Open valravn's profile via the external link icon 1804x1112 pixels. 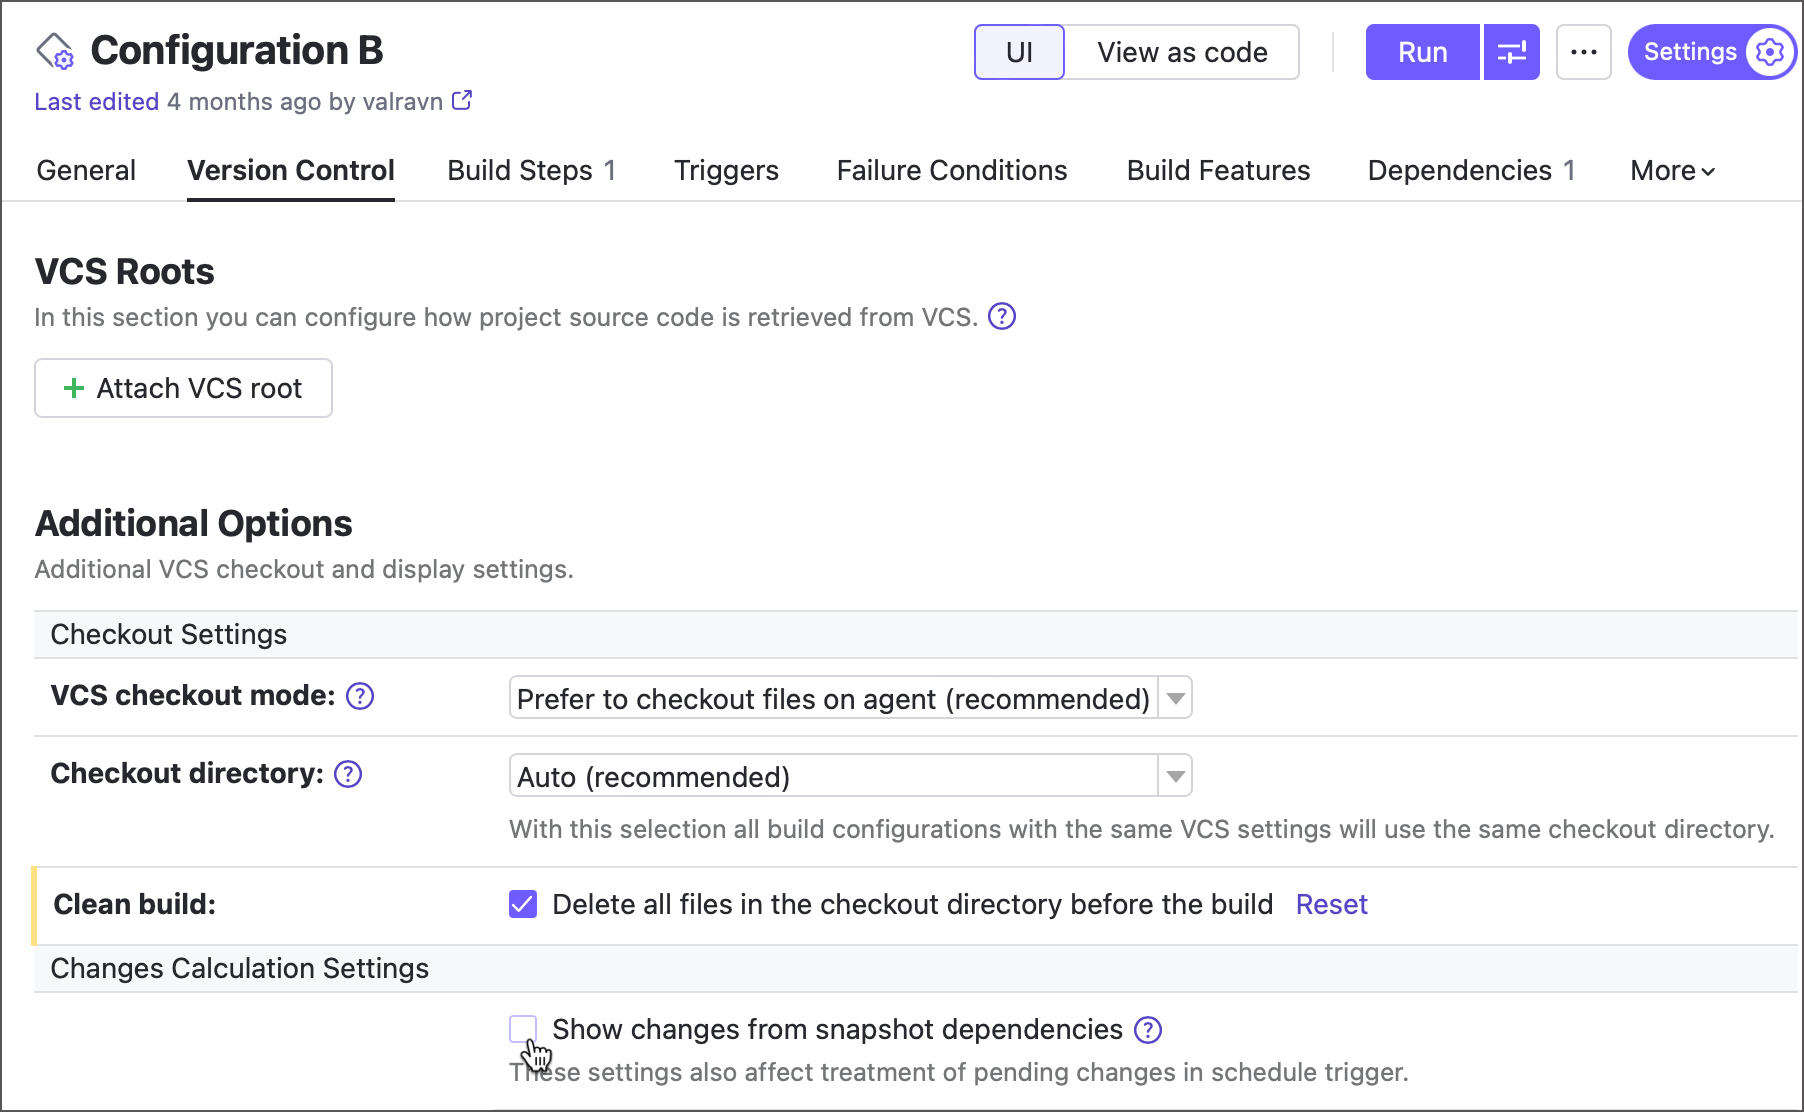pos(461,100)
